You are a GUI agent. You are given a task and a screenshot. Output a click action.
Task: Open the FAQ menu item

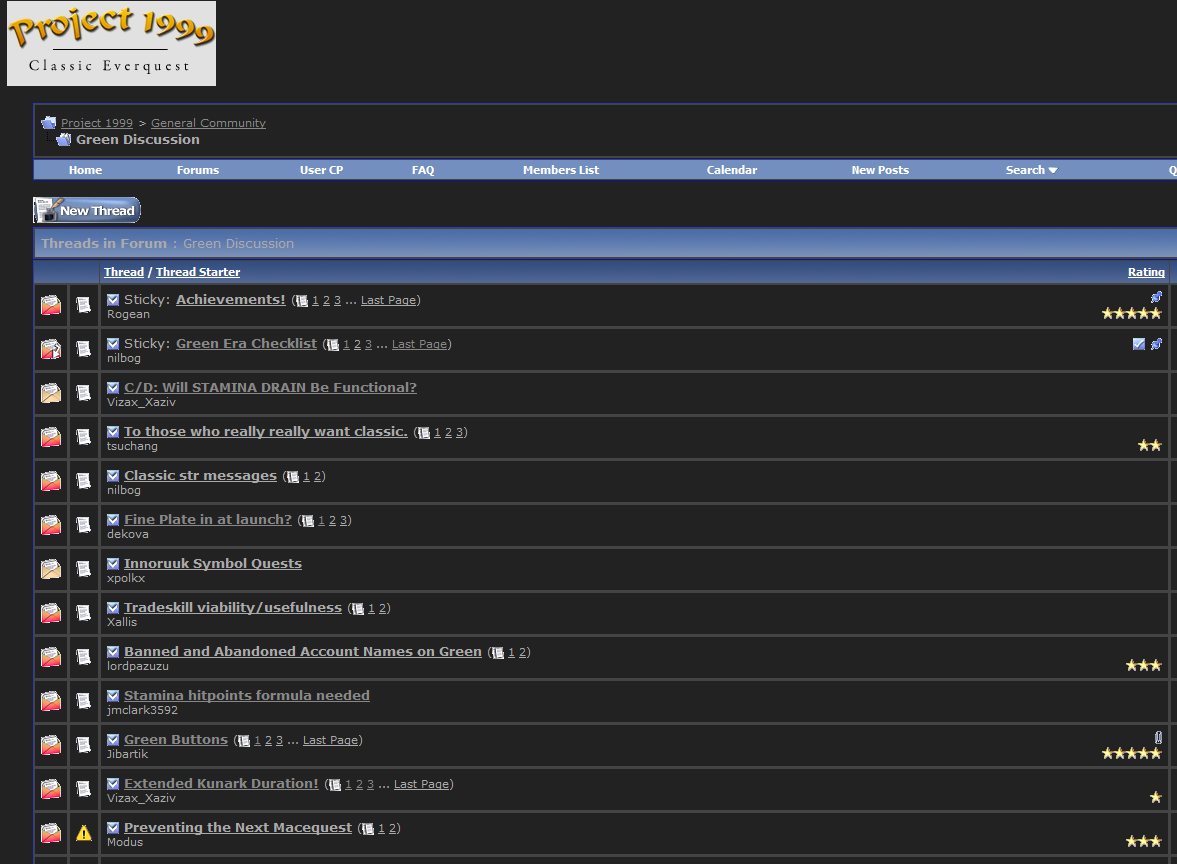(423, 170)
